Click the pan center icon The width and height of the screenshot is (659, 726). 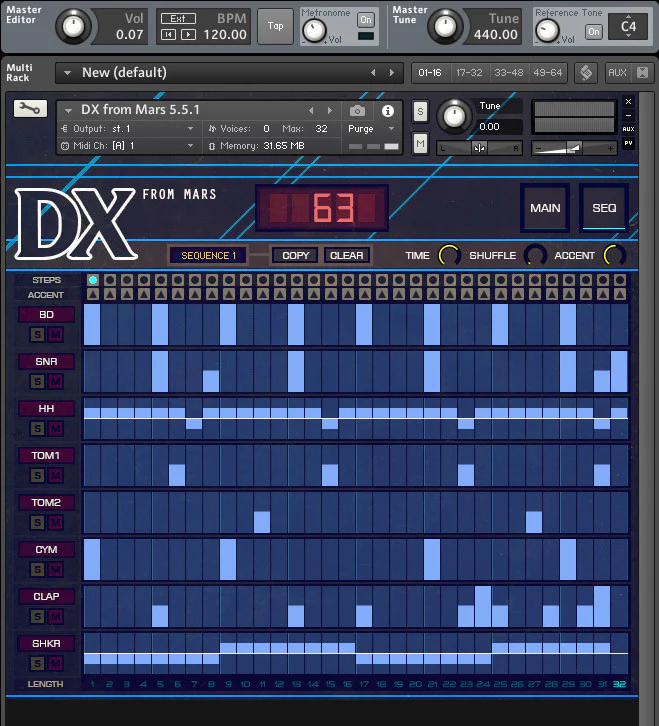479,148
